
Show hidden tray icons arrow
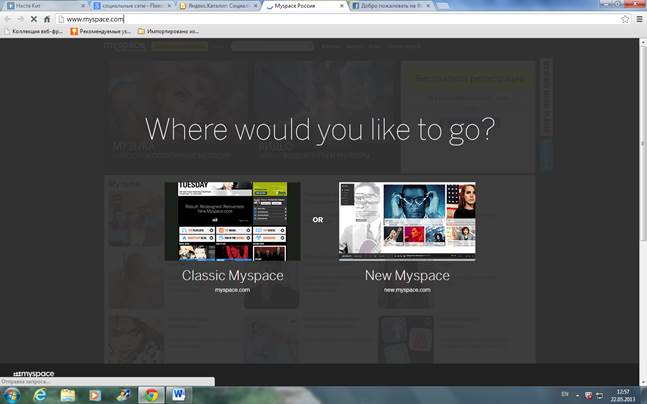[577, 395]
